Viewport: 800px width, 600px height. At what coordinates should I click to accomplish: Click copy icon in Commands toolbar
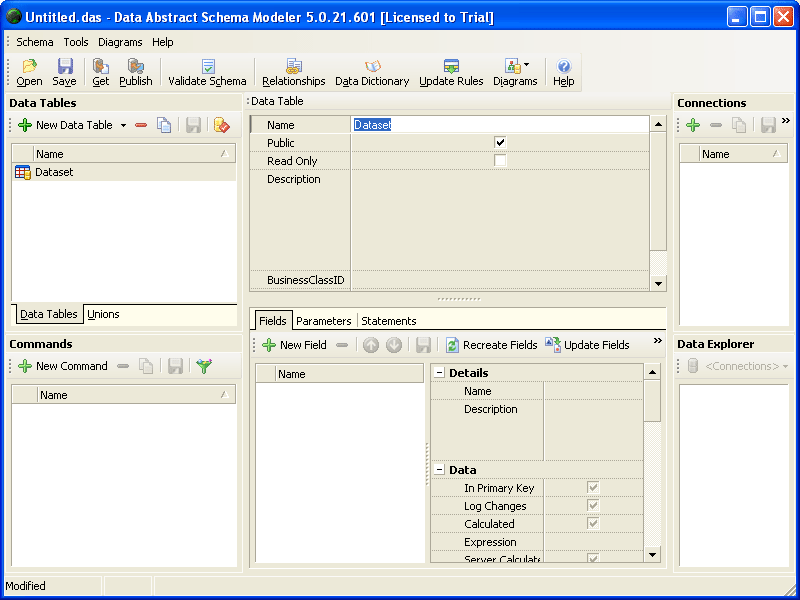click(146, 366)
